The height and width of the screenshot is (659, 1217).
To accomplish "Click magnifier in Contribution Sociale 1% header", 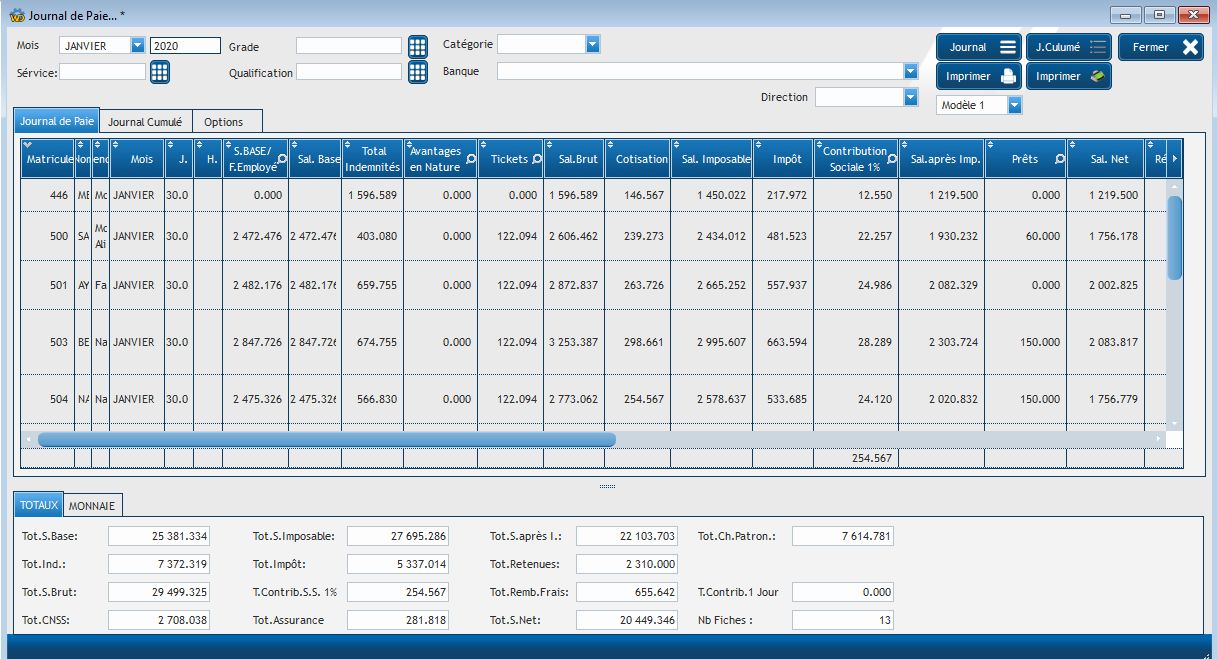I will coord(890,160).
